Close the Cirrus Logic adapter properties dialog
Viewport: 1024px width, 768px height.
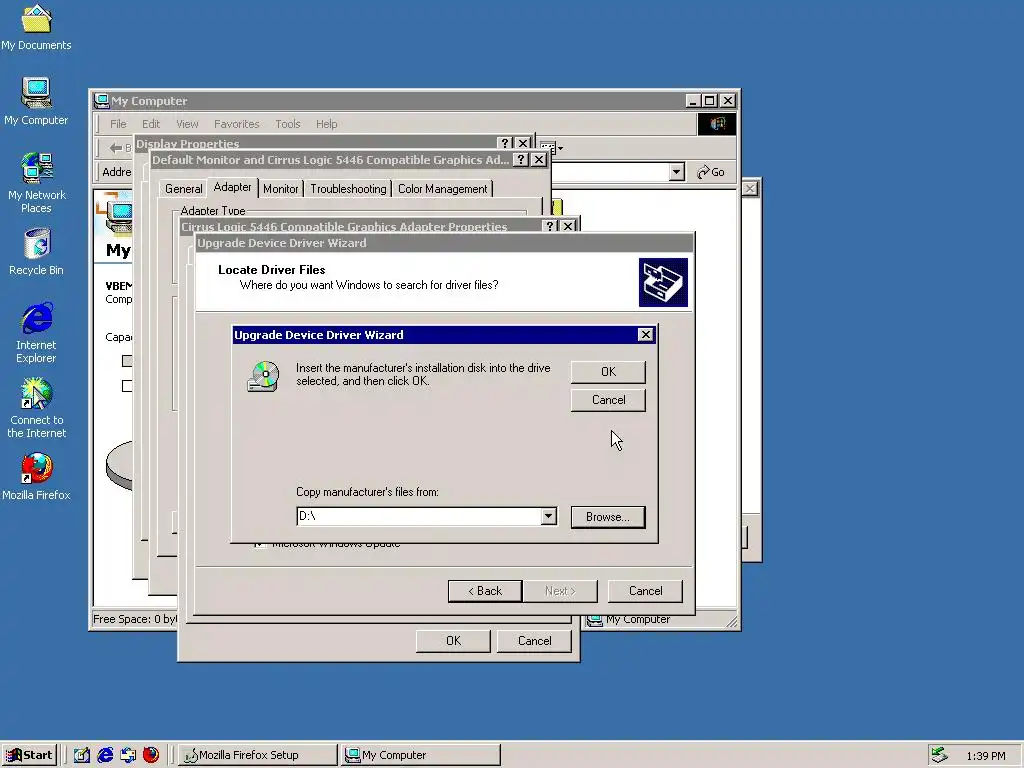pos(568,226)
